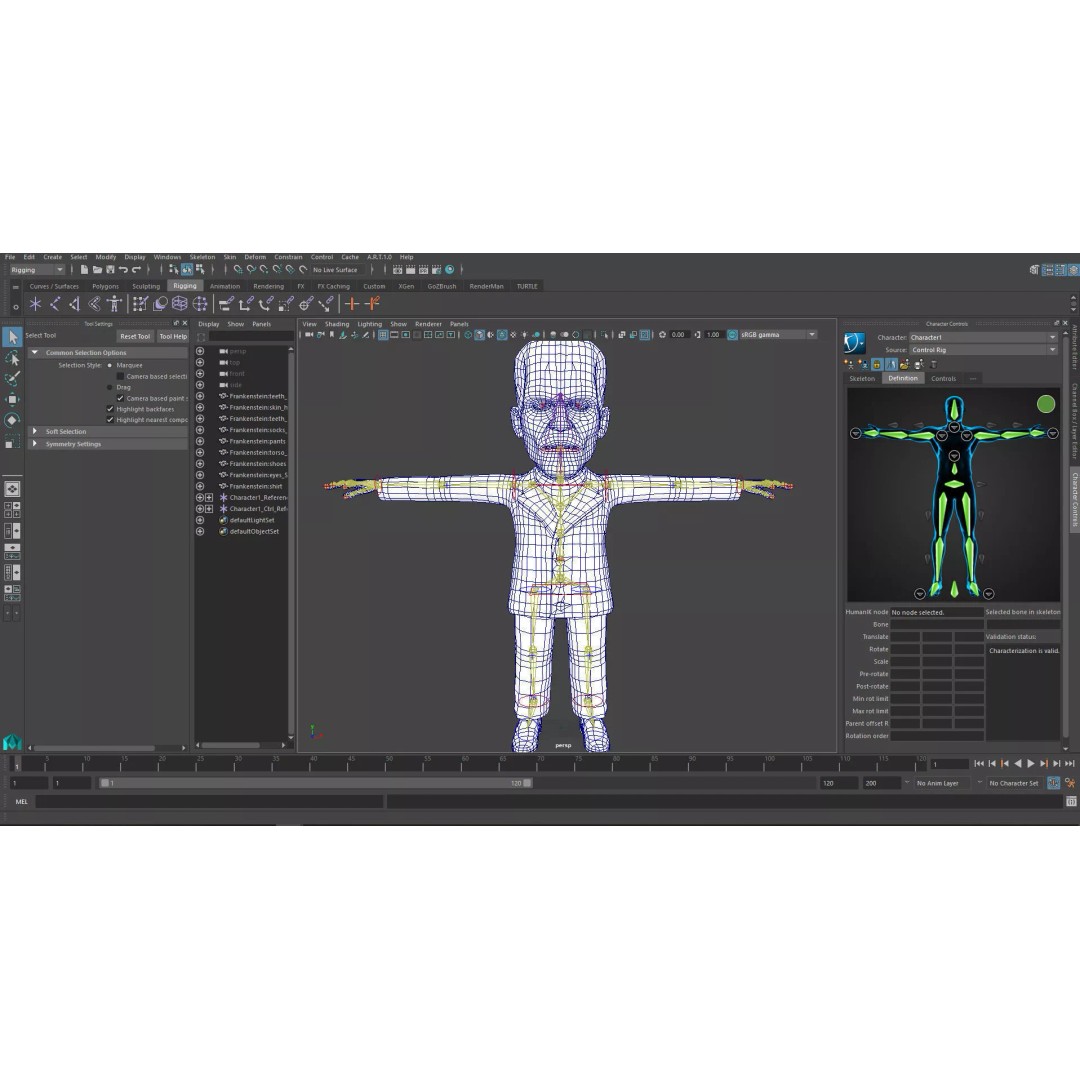
Task: Click the Create Cluster shelf icon
Action: pyautogui.click(x=200, y=304)
